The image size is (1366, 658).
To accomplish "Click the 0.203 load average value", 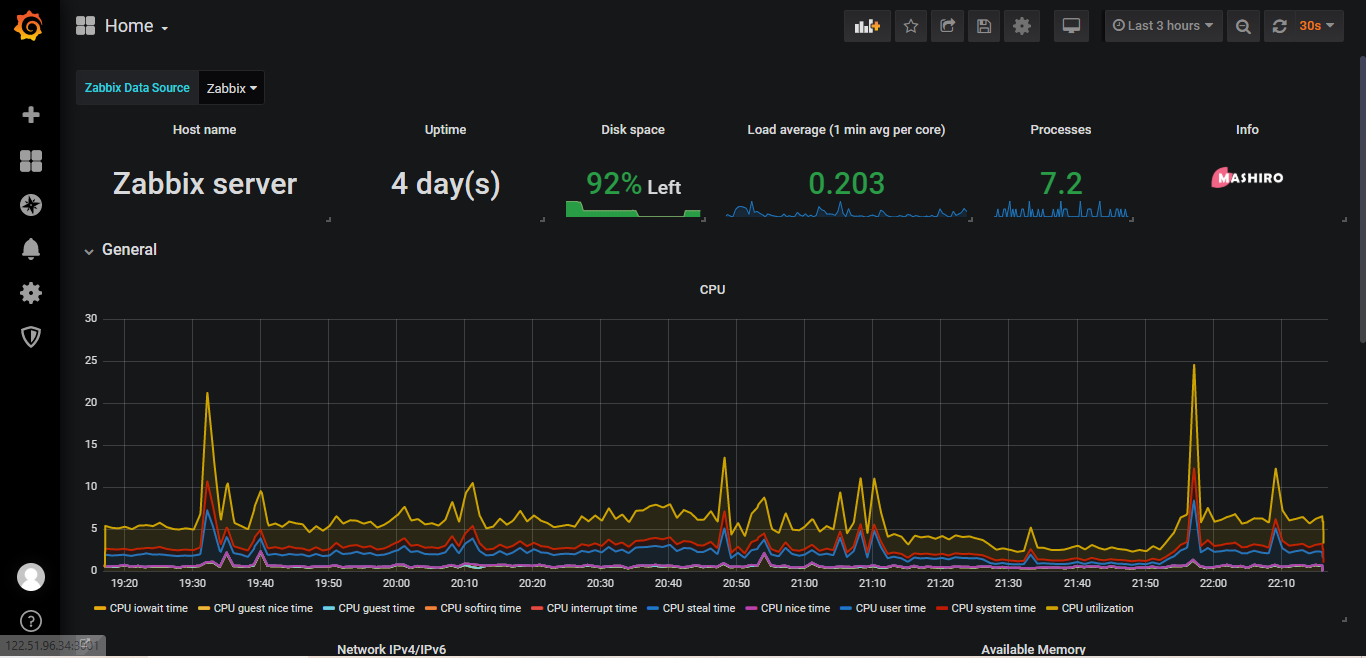I will pos(846,184).
